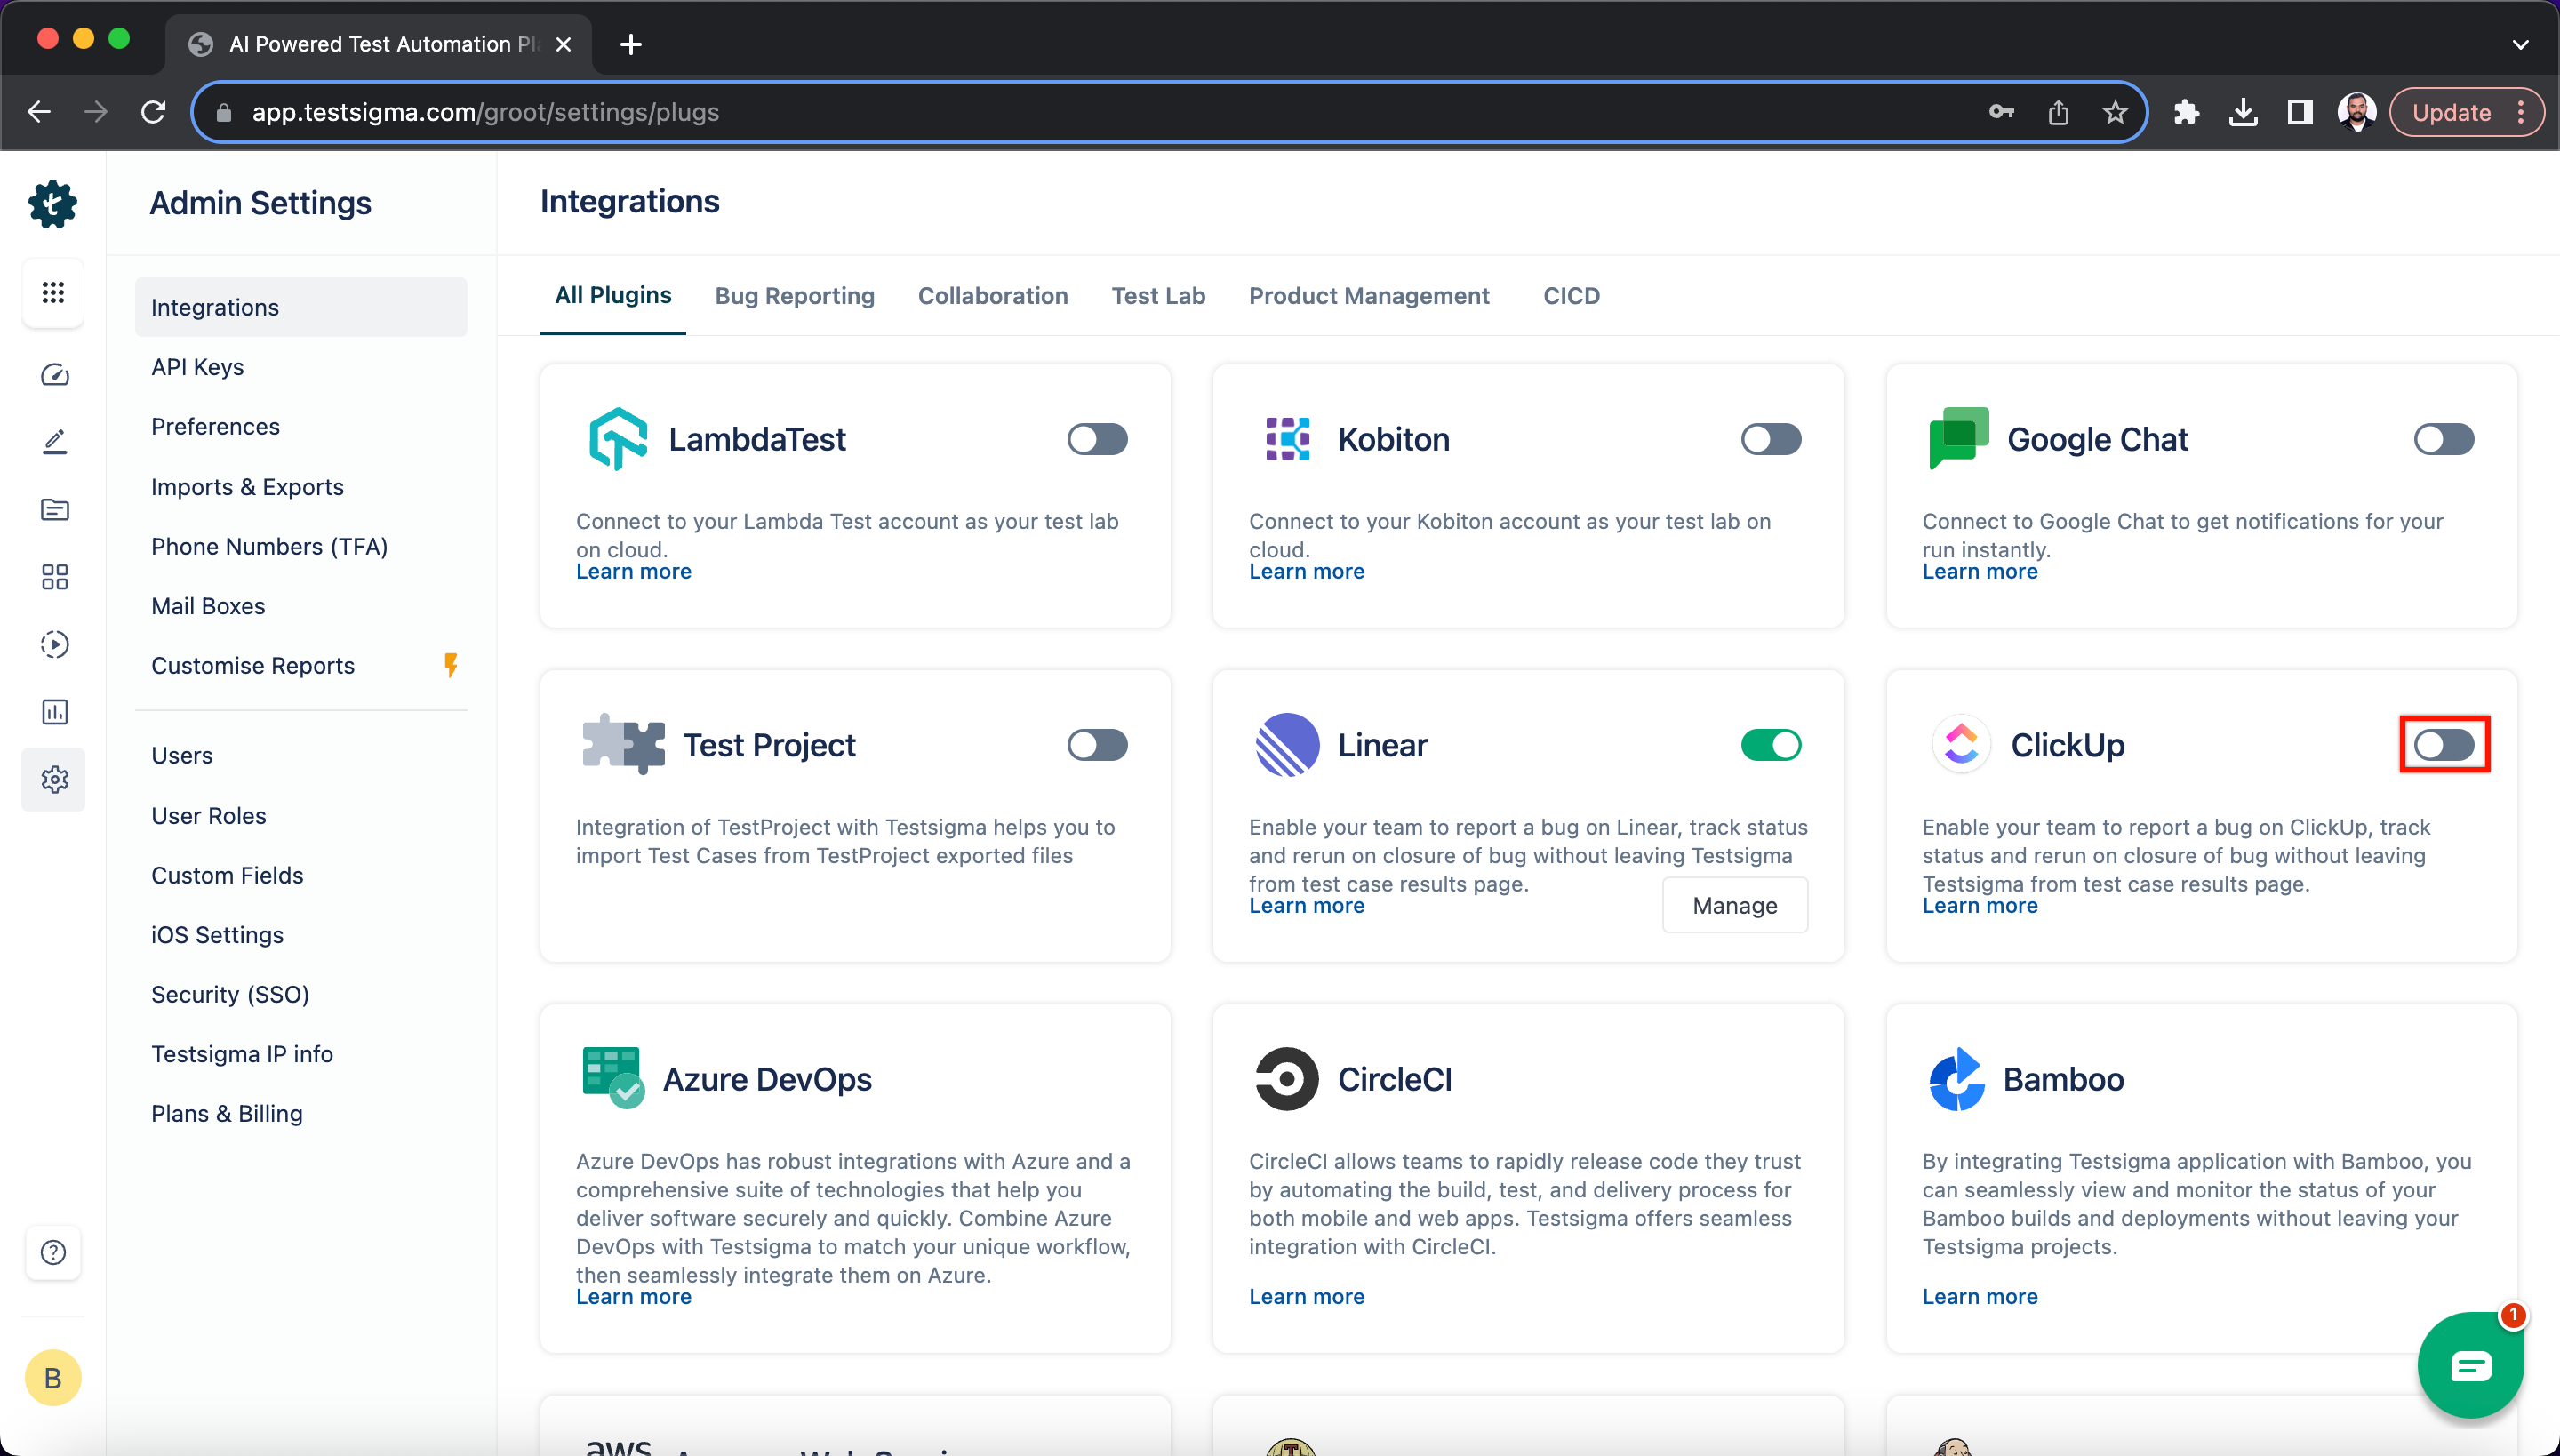
Task: Click the Test Project puzzle icon
Action: (x=623, y=744)
